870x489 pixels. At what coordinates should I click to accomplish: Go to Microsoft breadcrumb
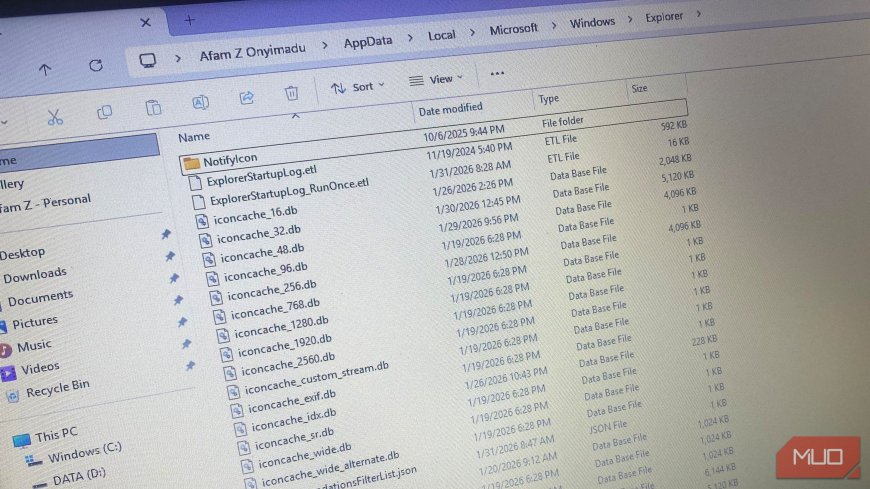pyautogui.click(x=513, y=29)
